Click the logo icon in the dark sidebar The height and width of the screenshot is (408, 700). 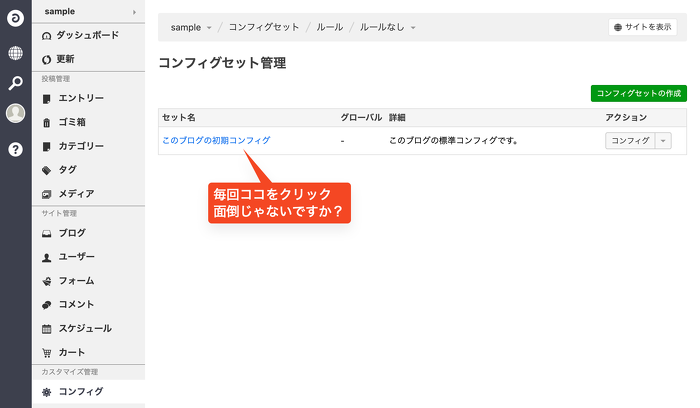pyautogui.click(x=15, y=19)
